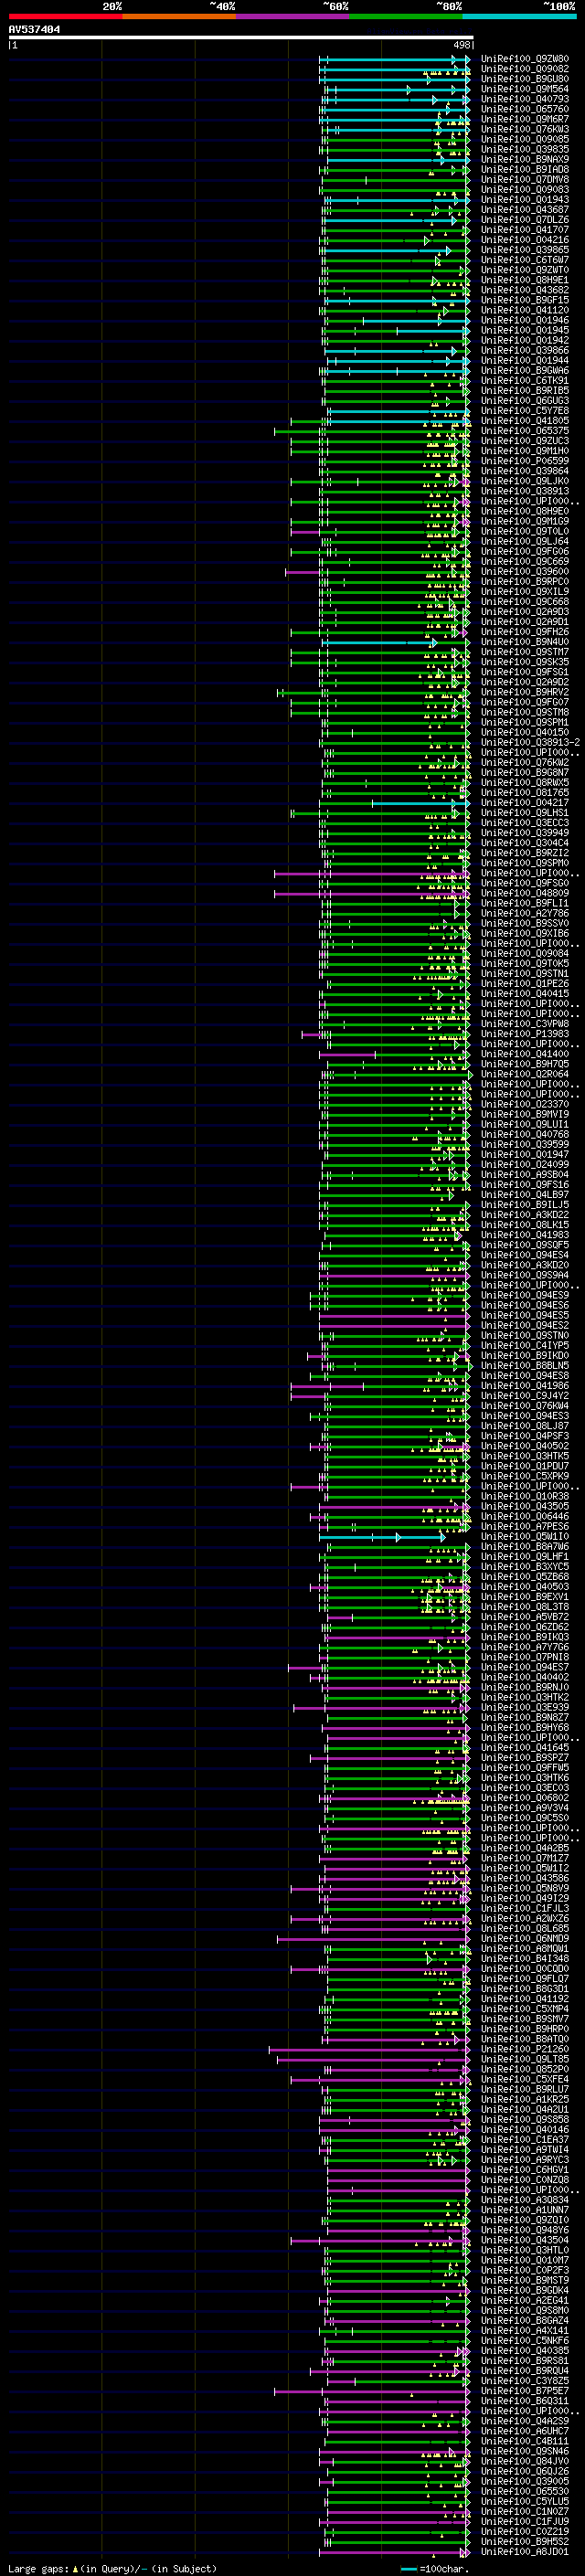Select the UniRef100_Q9STN0 label
Image resolution: width=585 pixels, height=2576 pixels.
pyautogui.click(x=524, y=1335)
